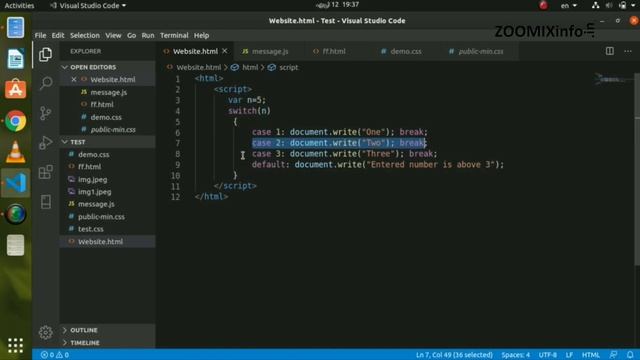Open the volume icon in top bar

coord(609,5)
